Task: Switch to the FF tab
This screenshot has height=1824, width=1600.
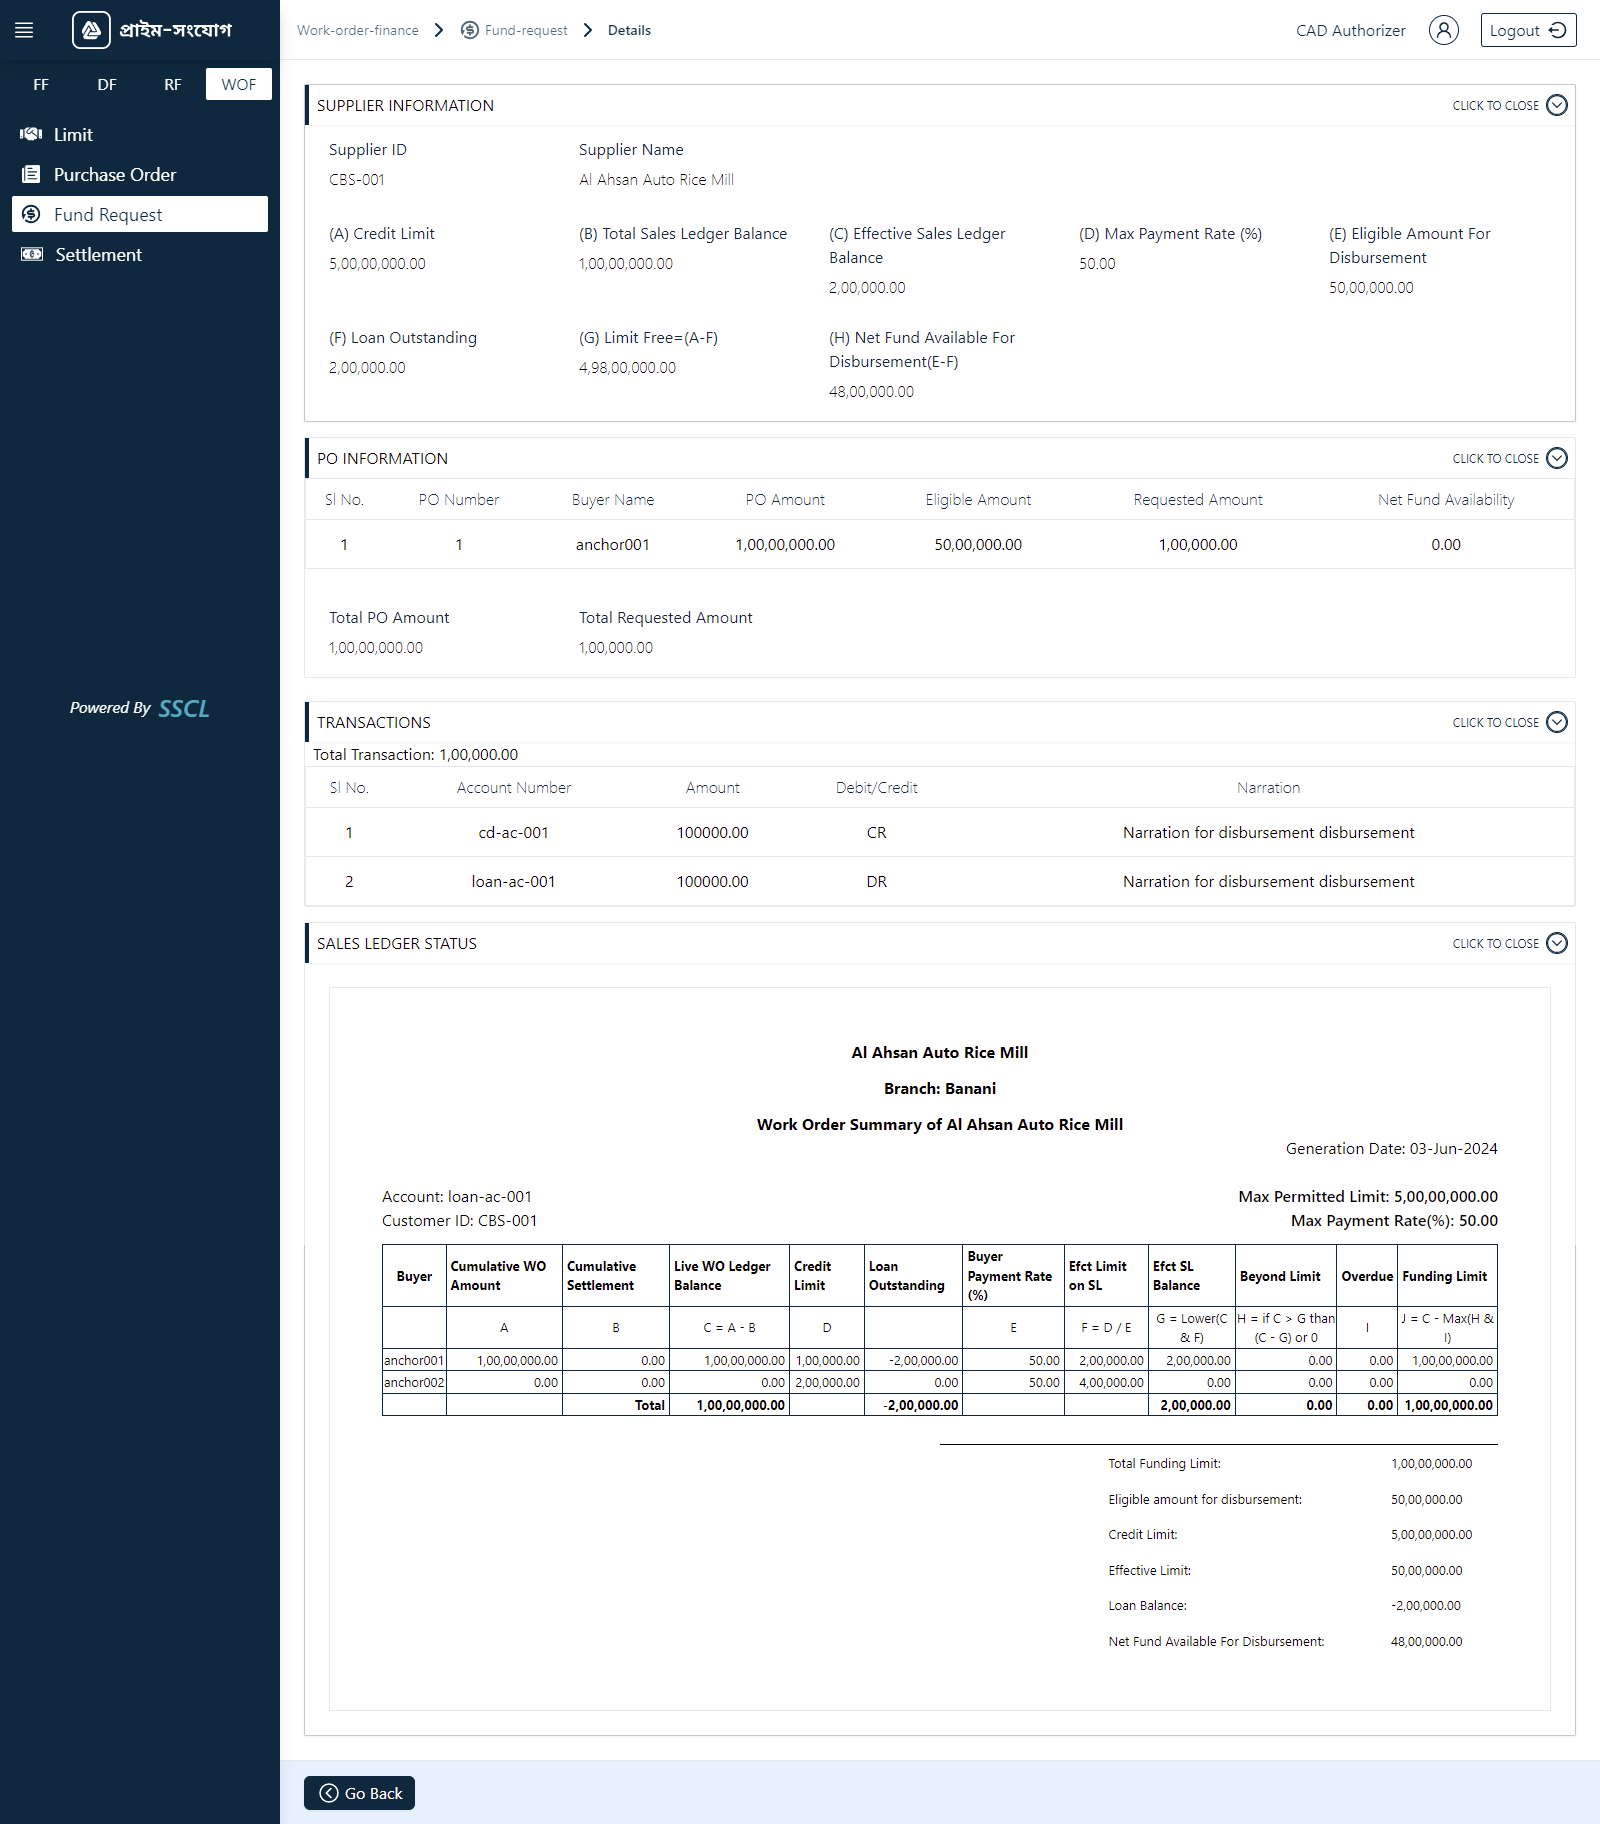Action: (41, 84)
